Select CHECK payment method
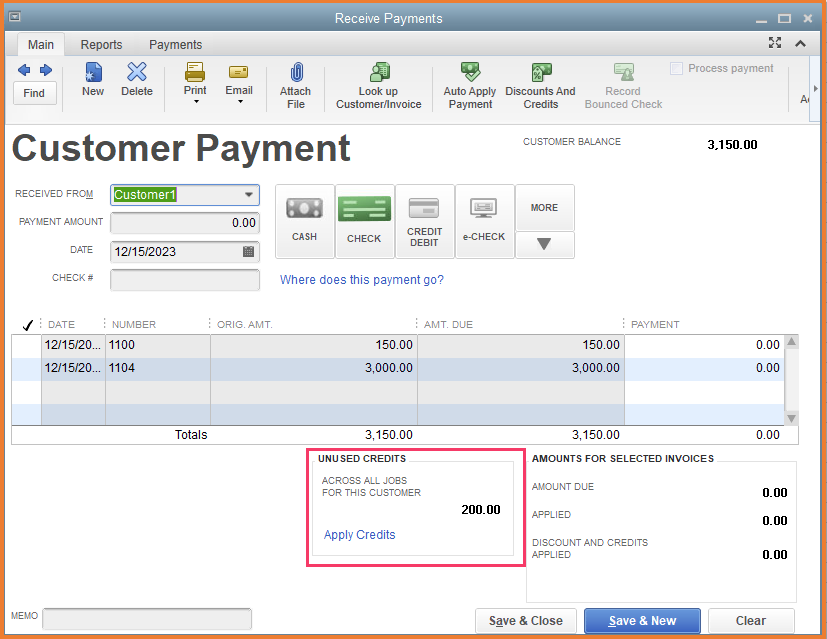 point(364,221)
